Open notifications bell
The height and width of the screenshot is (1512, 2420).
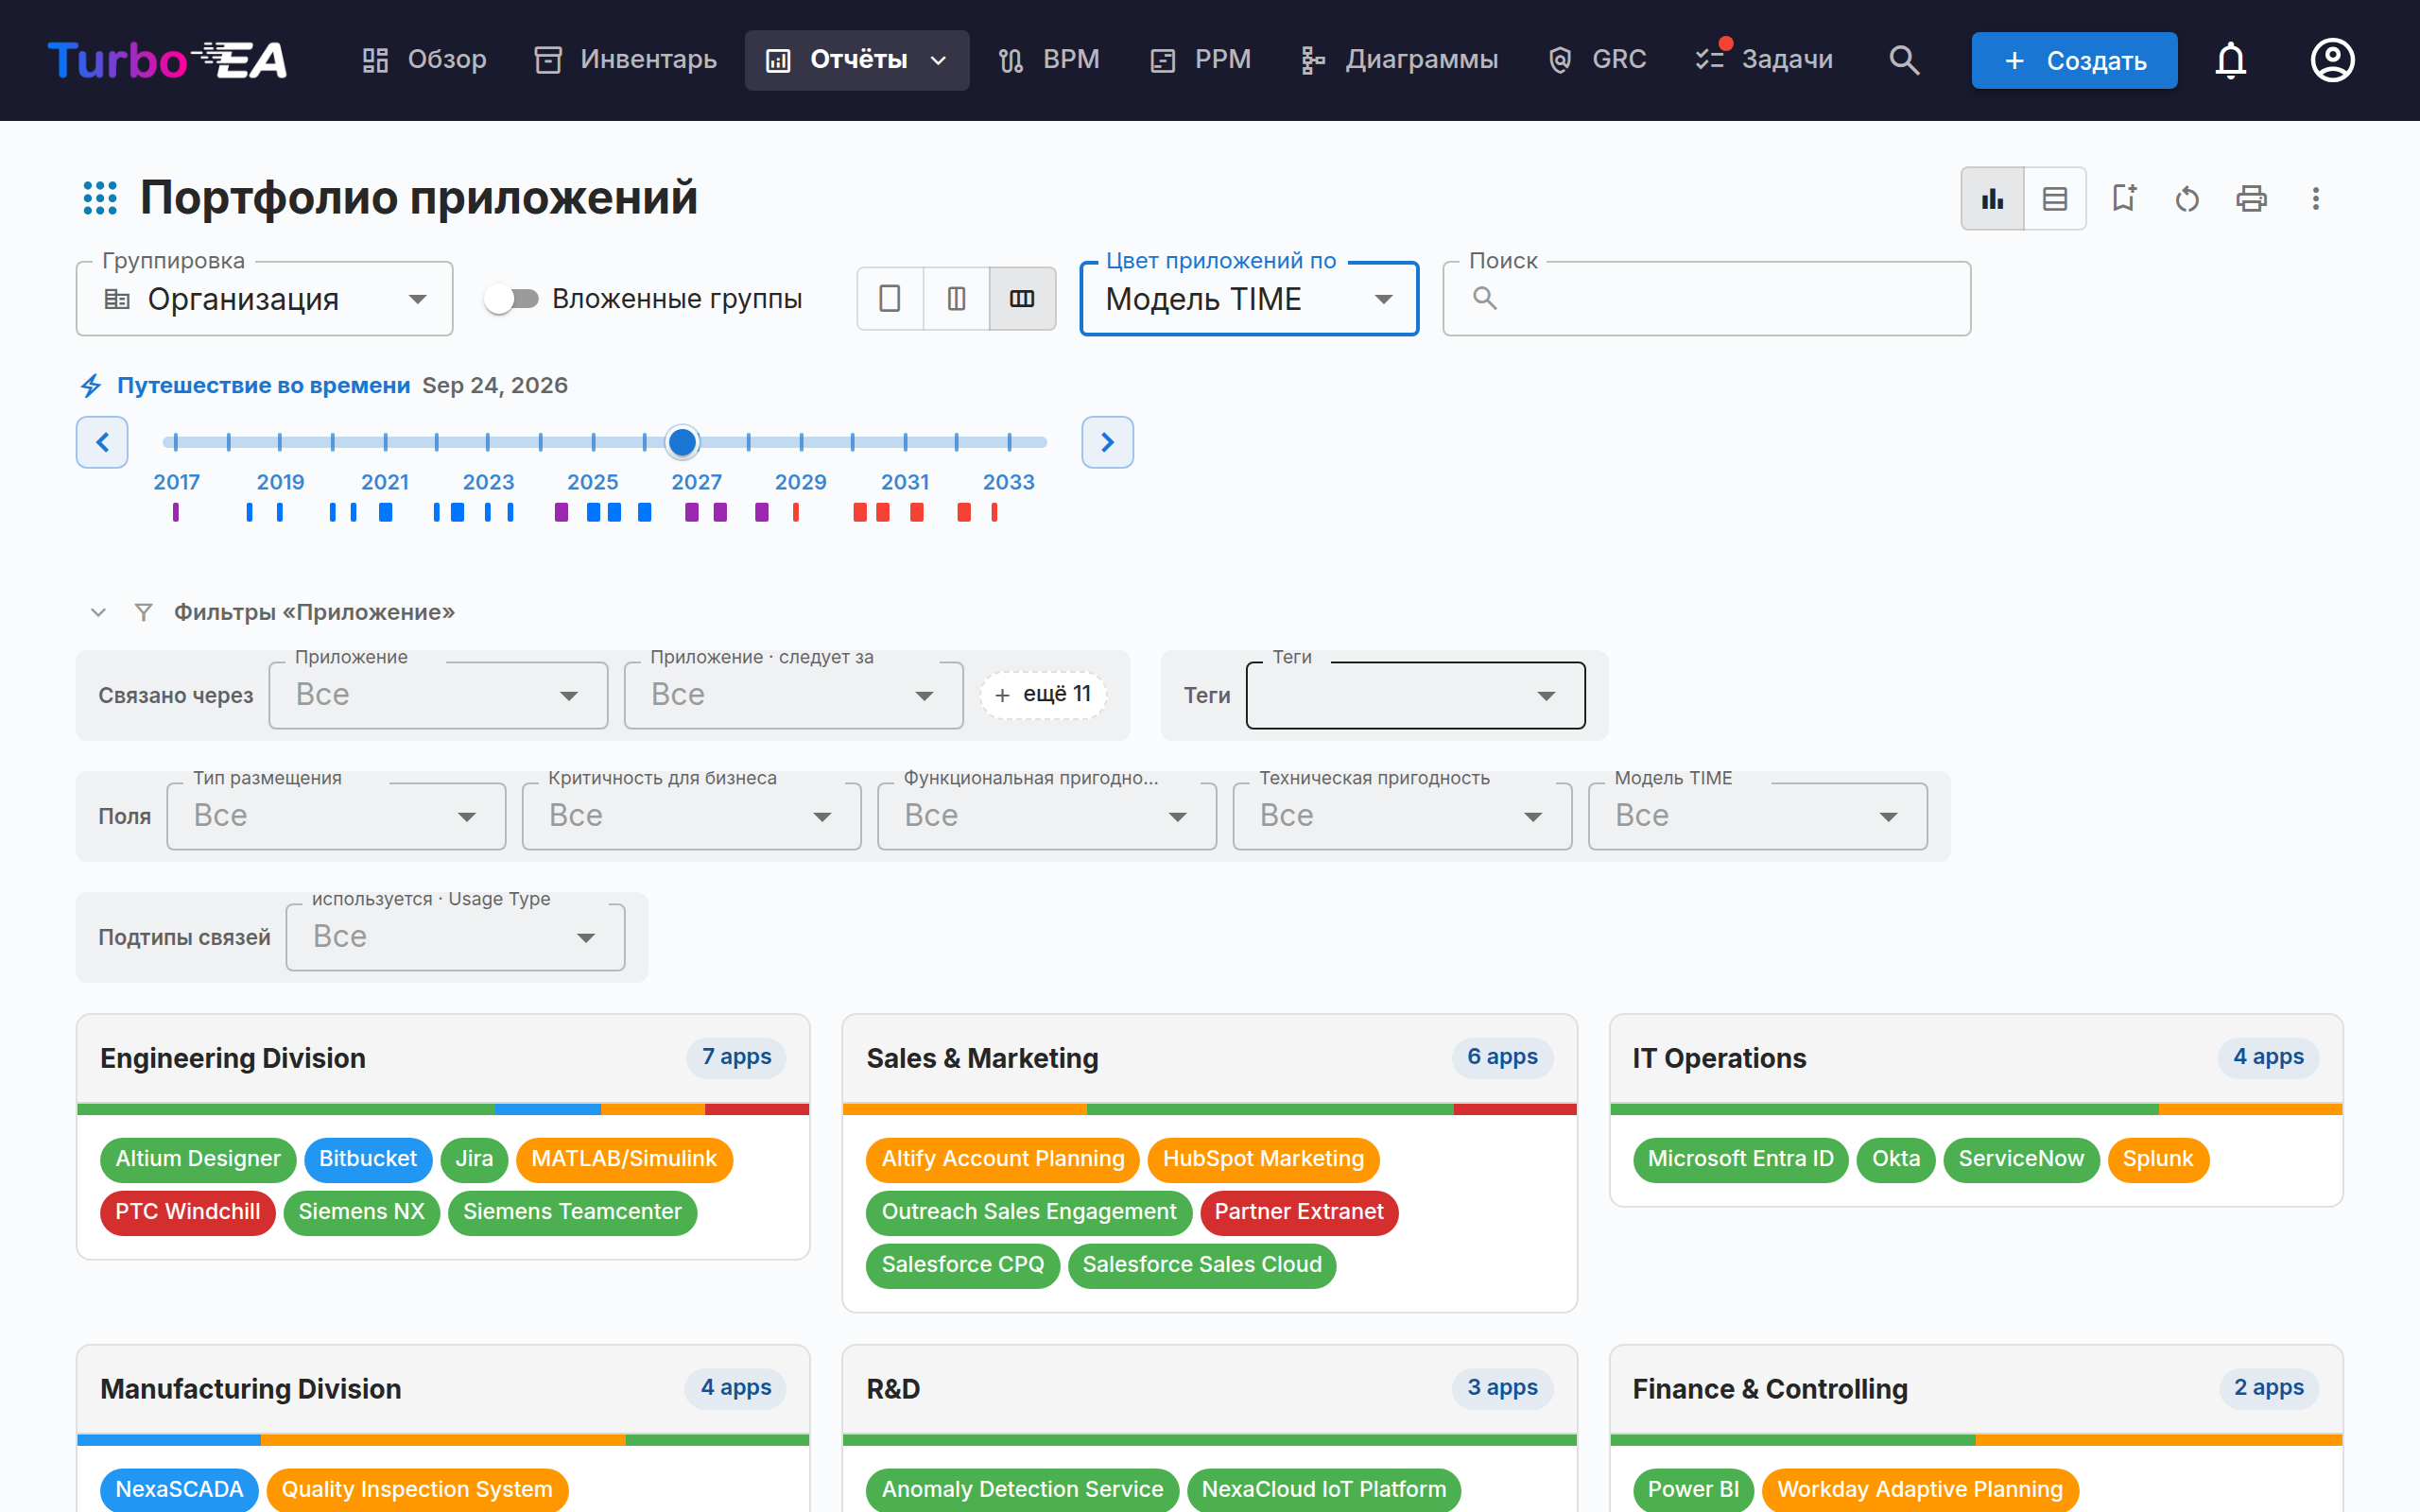[x=2230, y=60]
